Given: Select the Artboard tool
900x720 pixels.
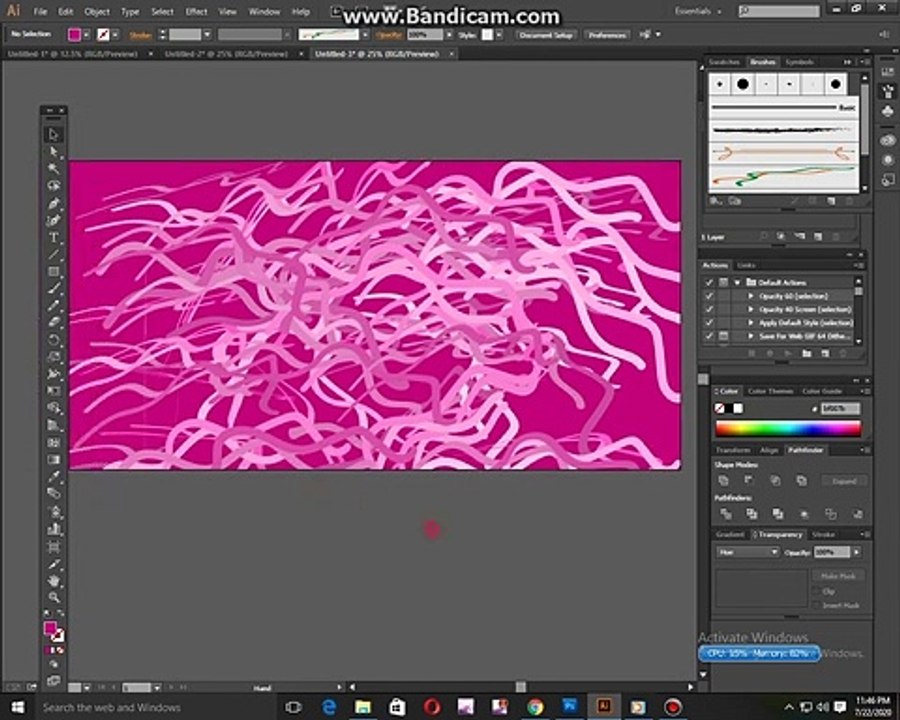Looking at the screenshot, I should (53, 547).
